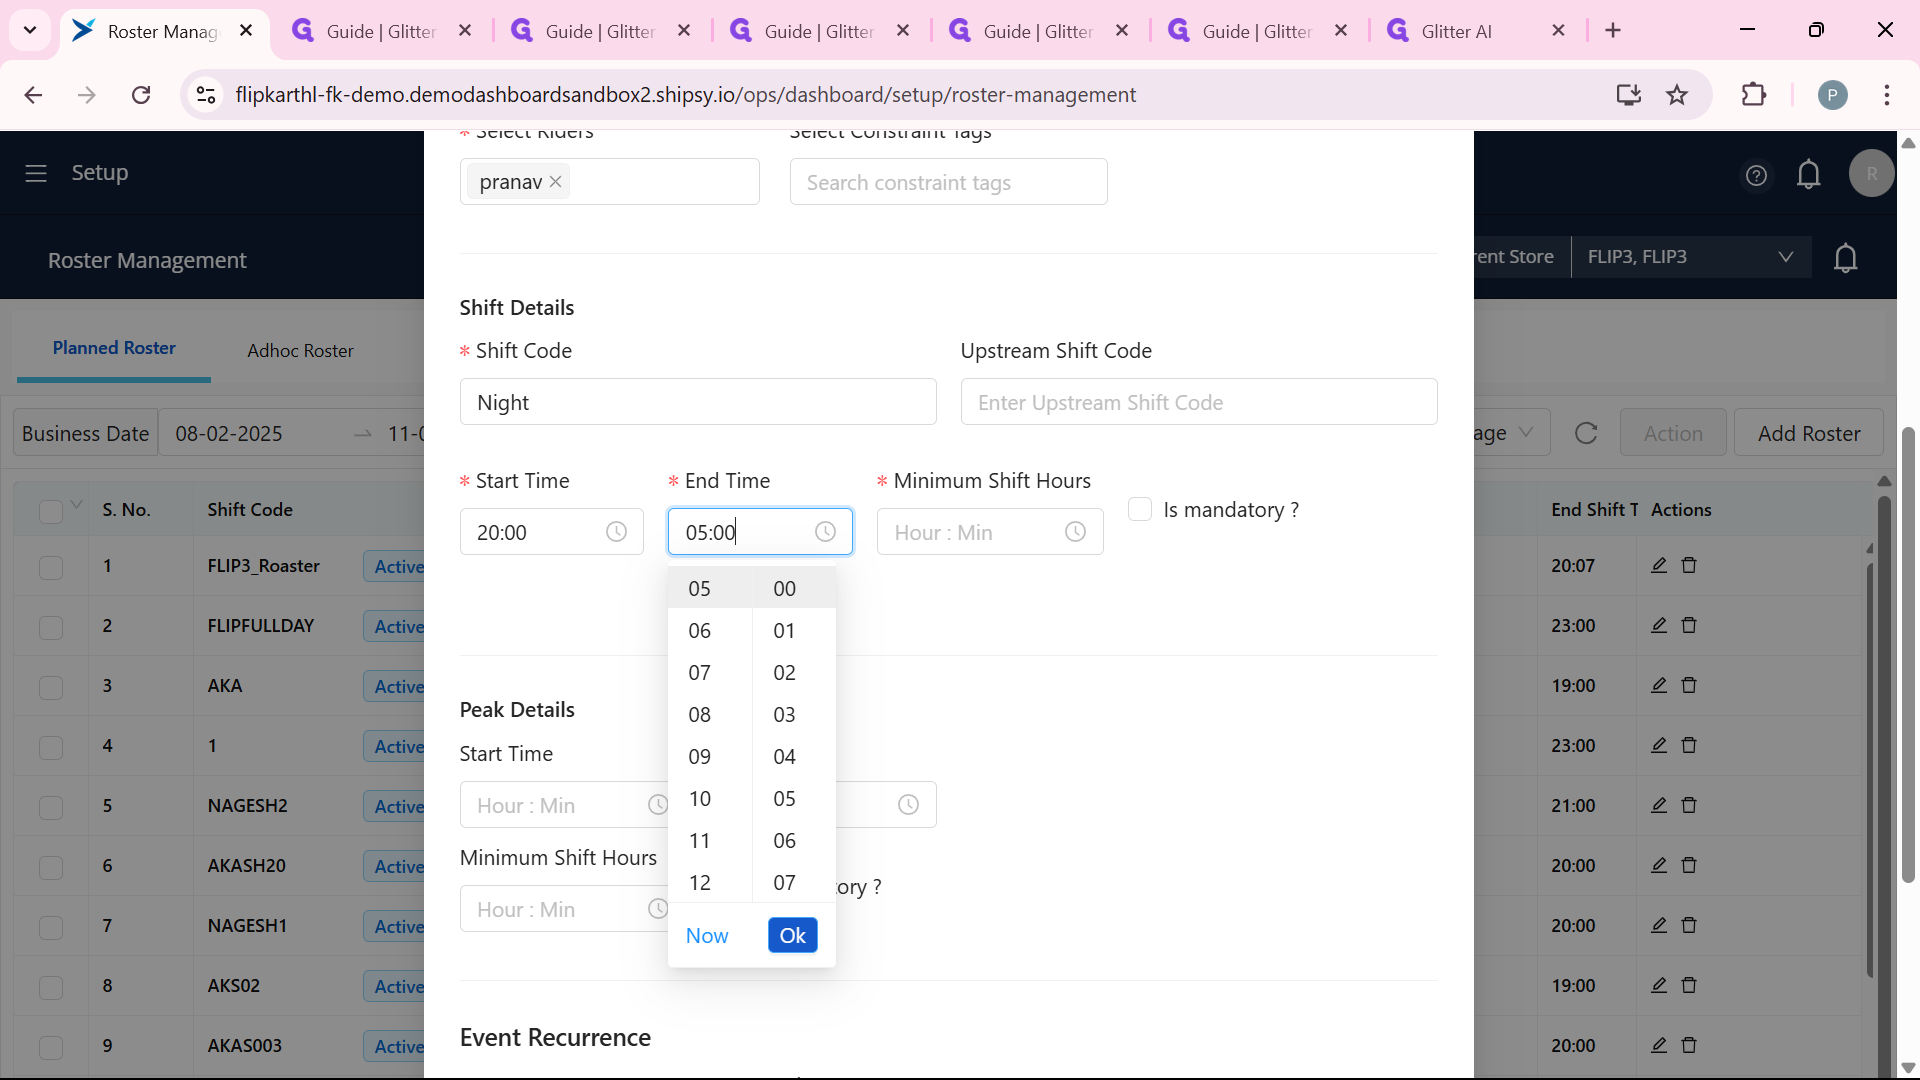Select checkbox for row 6 AKASH20

point(51,867)
